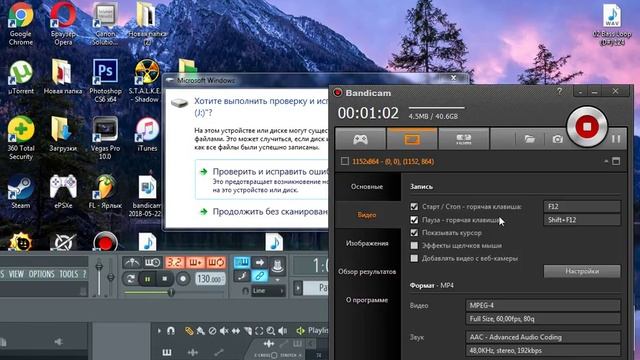Enable Эффекты щелчков мыши checkbox
This screenshot has width=640, height=360.
point(414,245)
